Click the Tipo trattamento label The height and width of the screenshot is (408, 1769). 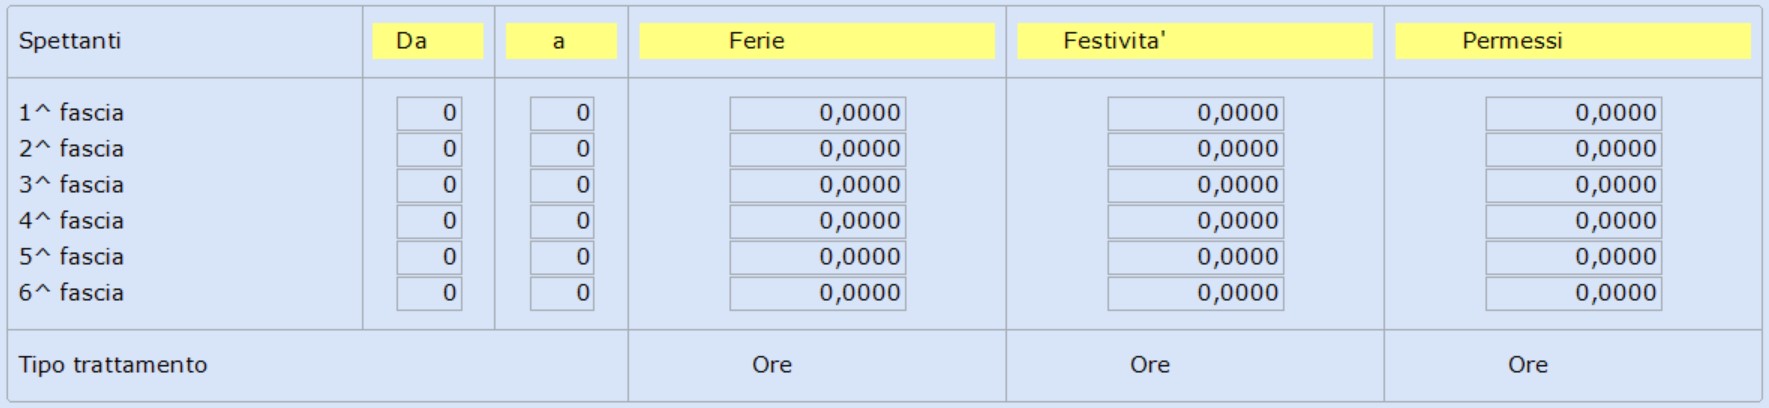113,365
